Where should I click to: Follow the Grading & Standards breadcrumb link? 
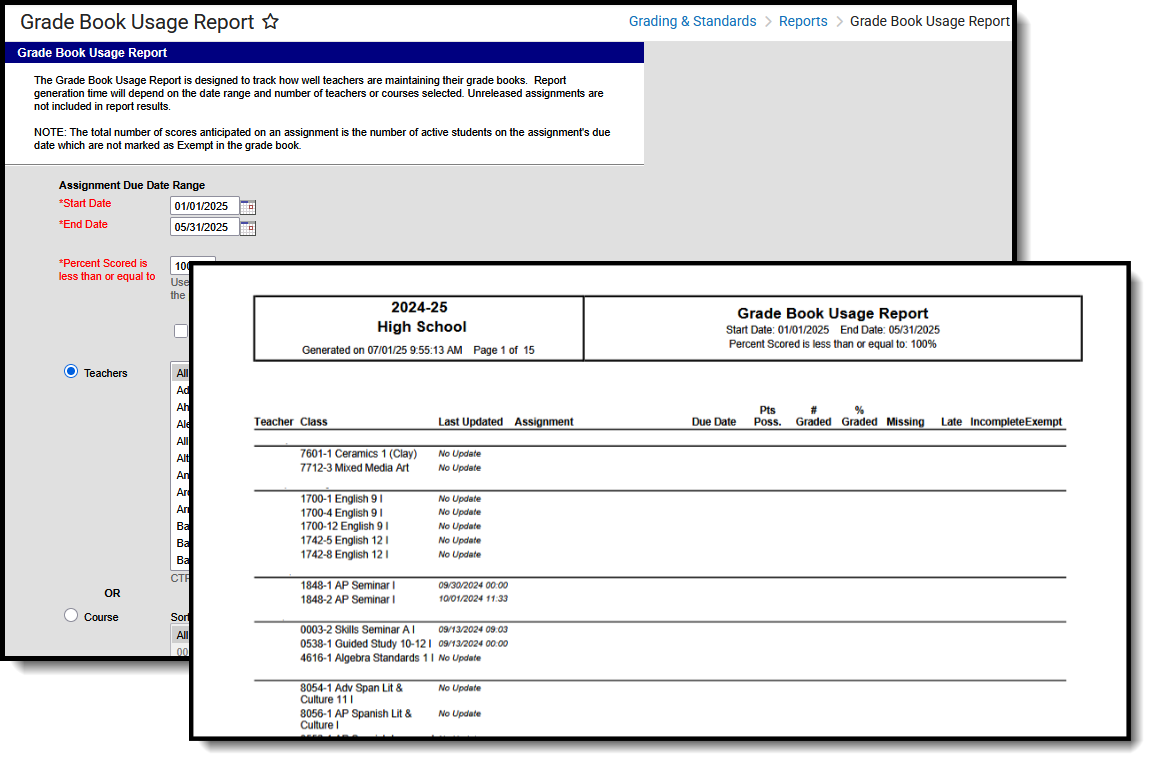[x=692, y=21]
